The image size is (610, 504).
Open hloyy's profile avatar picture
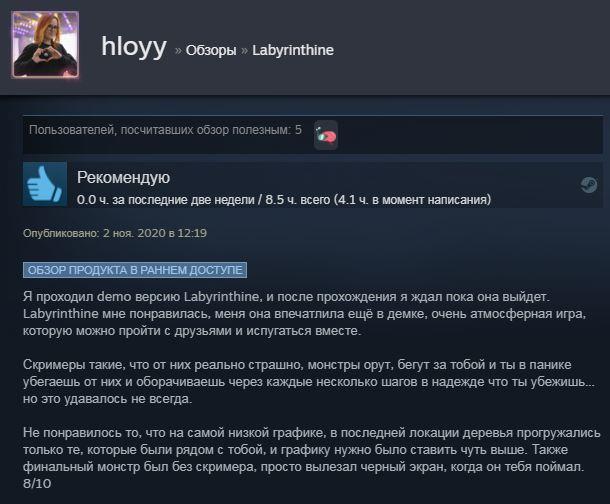[x=45, y=45]
